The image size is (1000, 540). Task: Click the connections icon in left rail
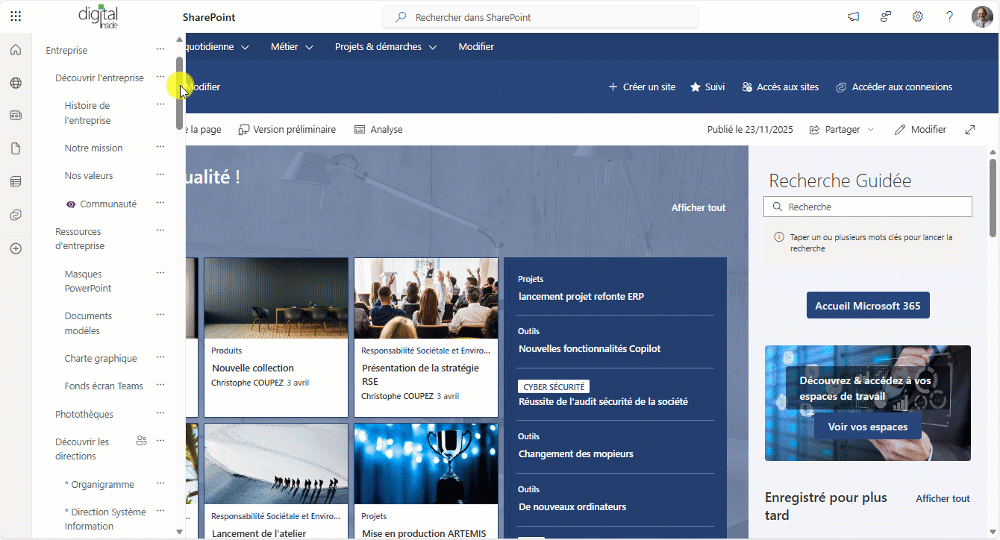coord(16,215)
